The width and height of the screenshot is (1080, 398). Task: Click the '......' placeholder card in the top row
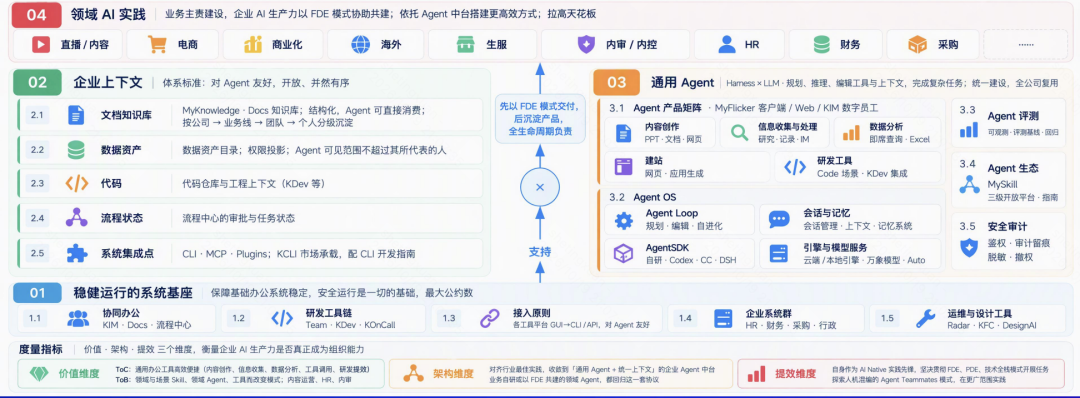click(1025, 45)
